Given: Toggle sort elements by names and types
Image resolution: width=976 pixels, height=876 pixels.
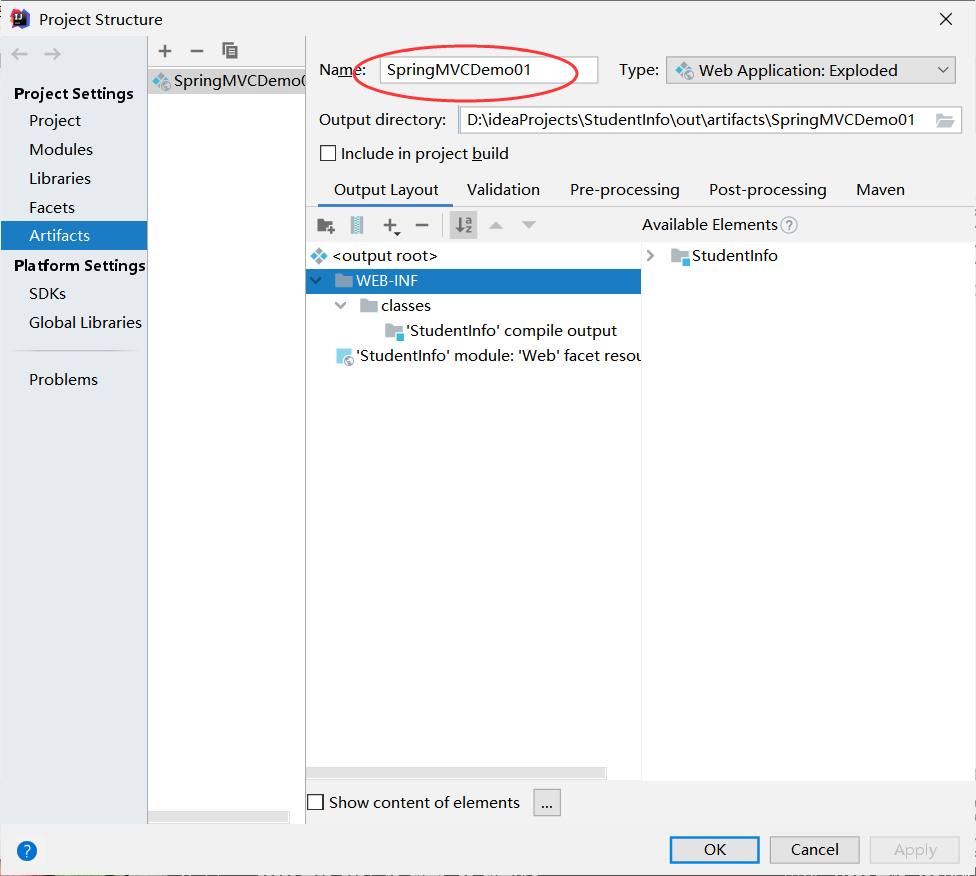Looking at the screenshot, I should [464, 225].
